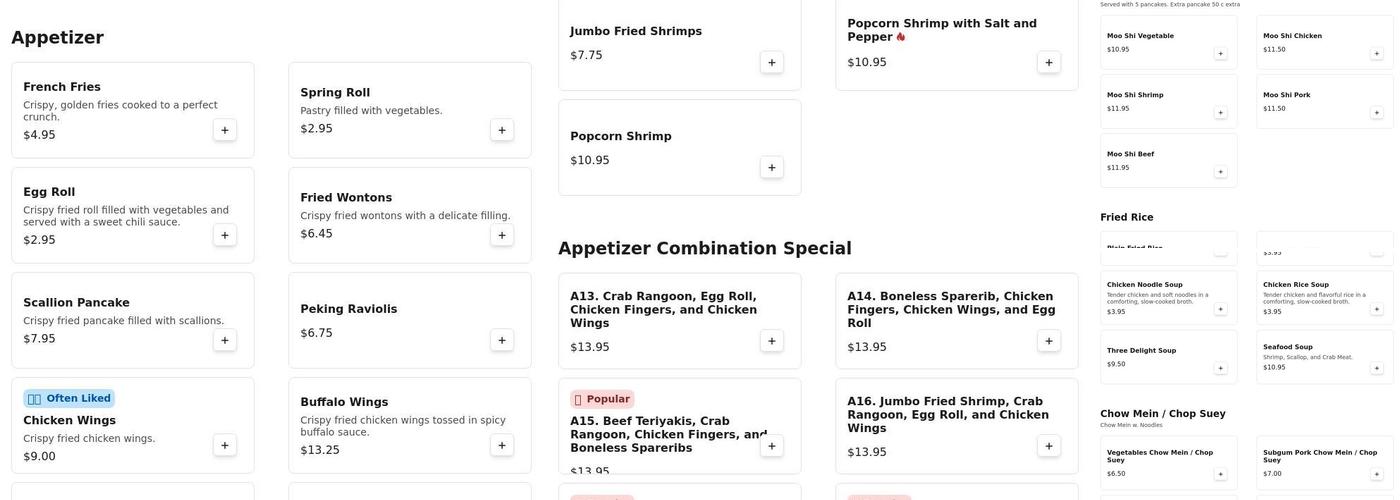This screenshot has width=1400, height=500.
Task: Add Peking Raviolis via plus icon
Action: tap(502, 340)
